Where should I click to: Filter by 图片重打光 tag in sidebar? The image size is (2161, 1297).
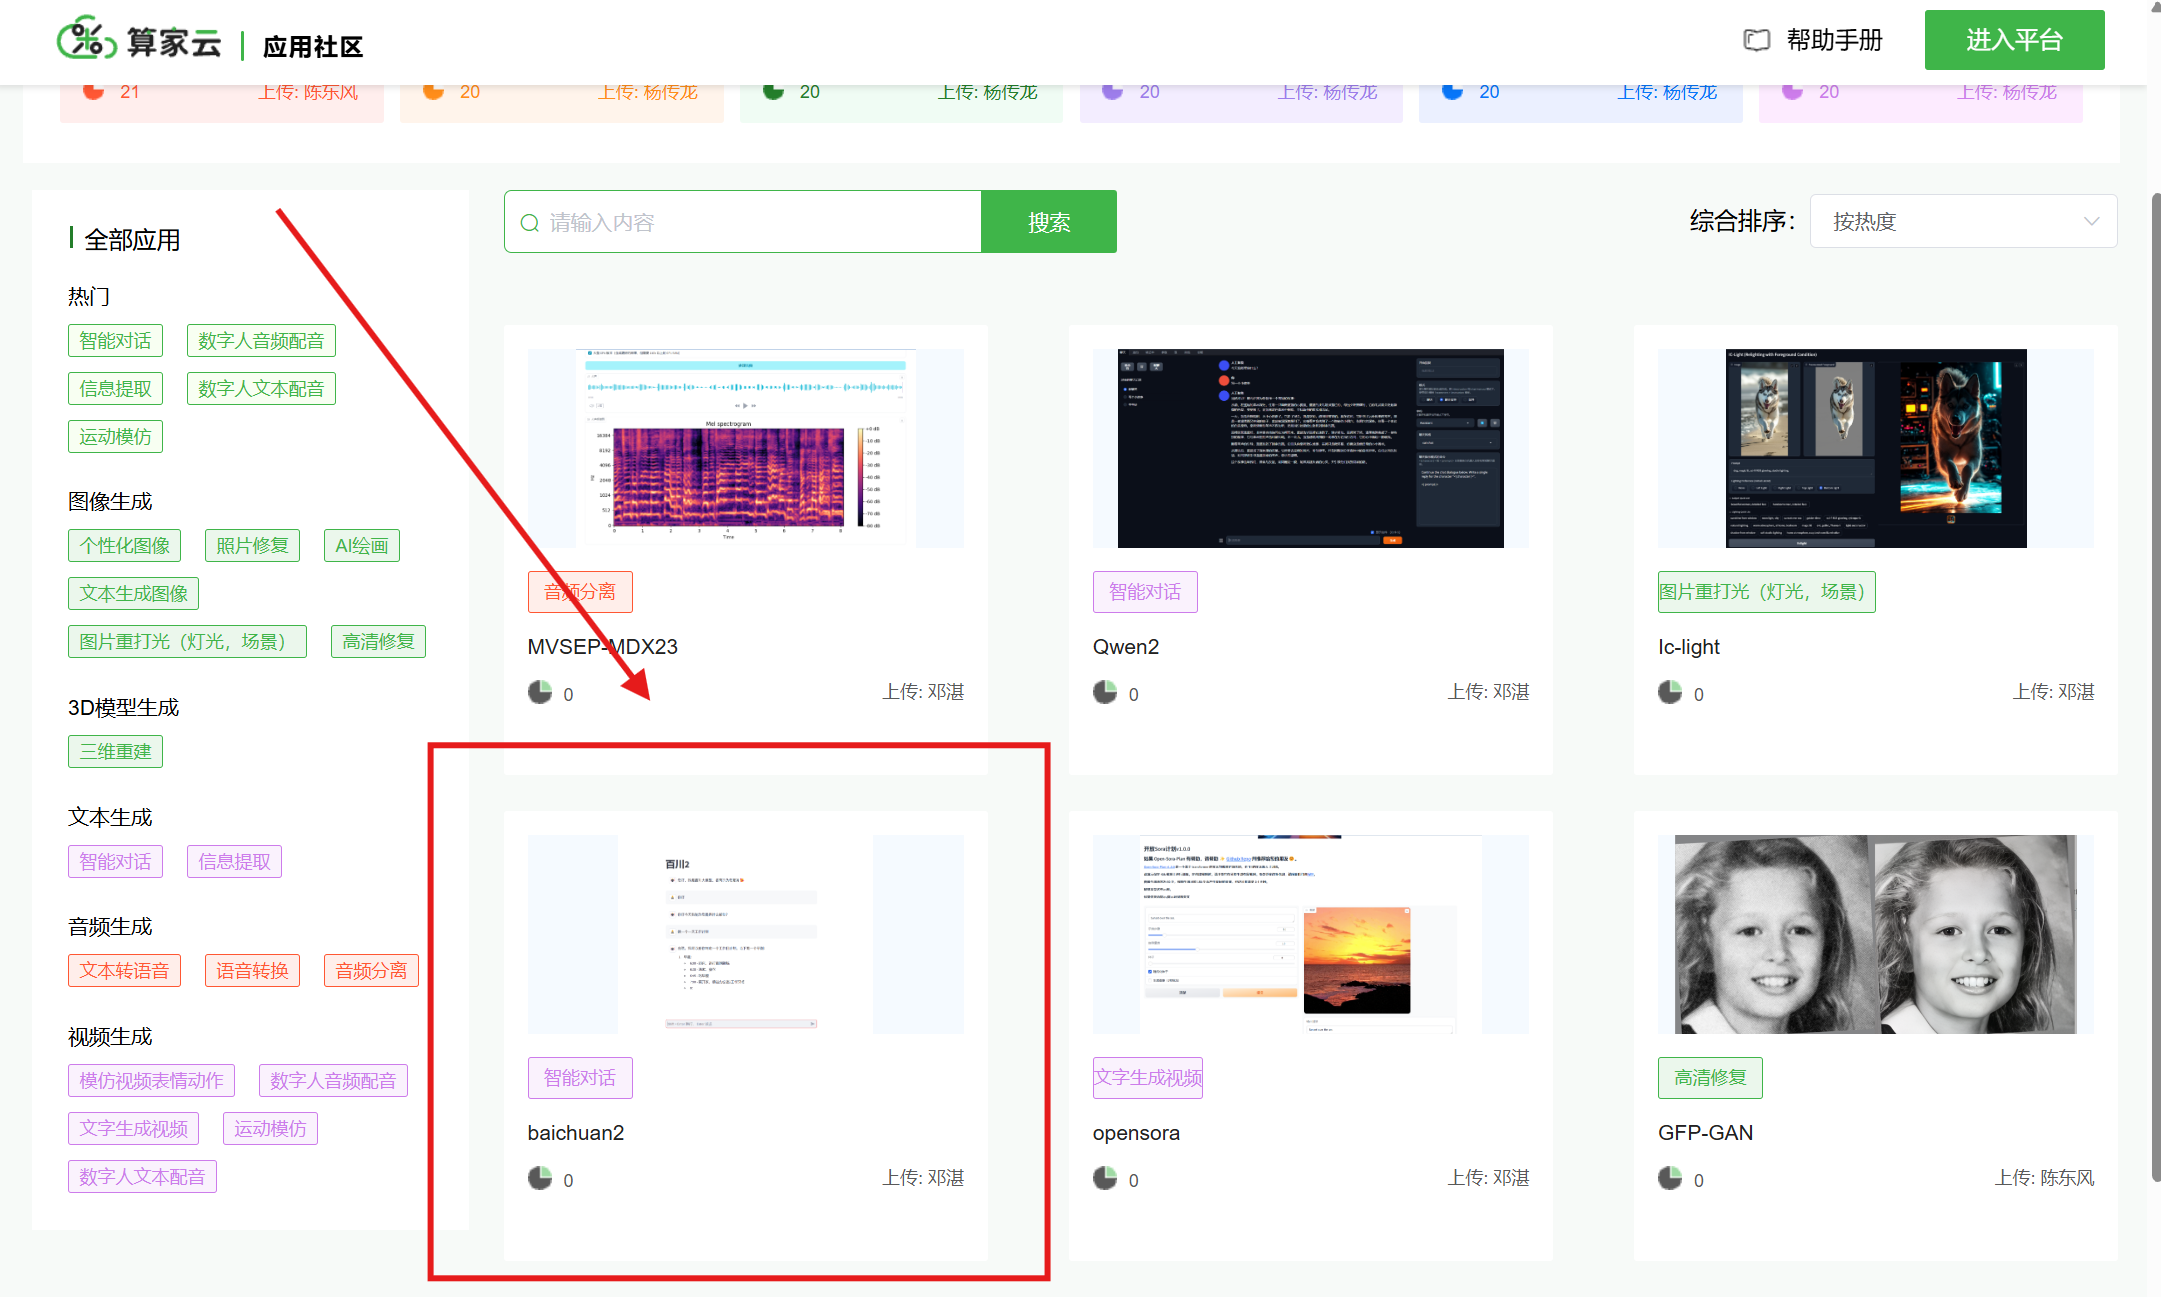[187, 642]
